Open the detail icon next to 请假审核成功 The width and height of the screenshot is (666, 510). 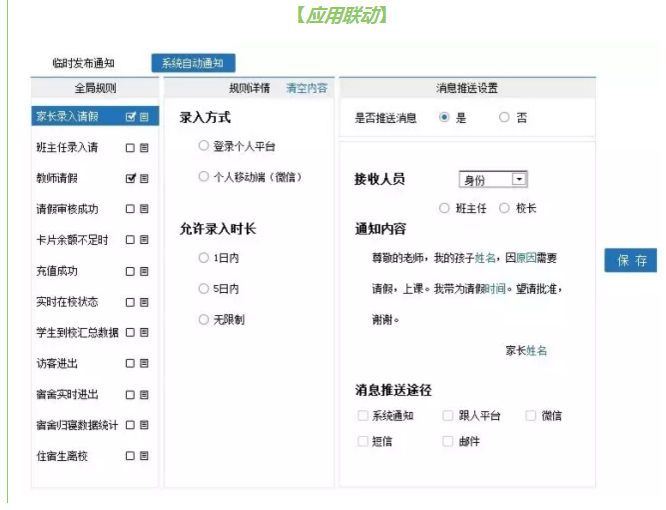tap(145, 209)
